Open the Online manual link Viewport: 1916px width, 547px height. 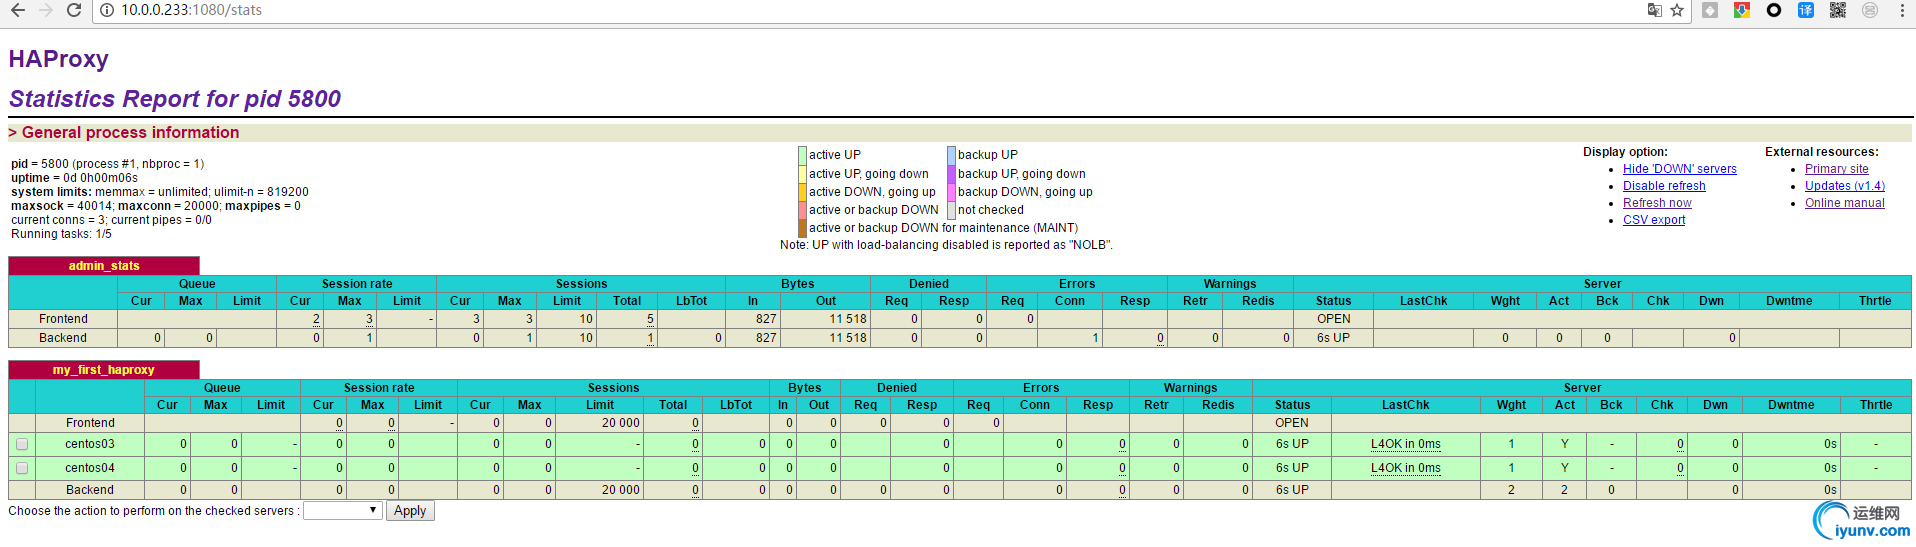coord(1844,203)
